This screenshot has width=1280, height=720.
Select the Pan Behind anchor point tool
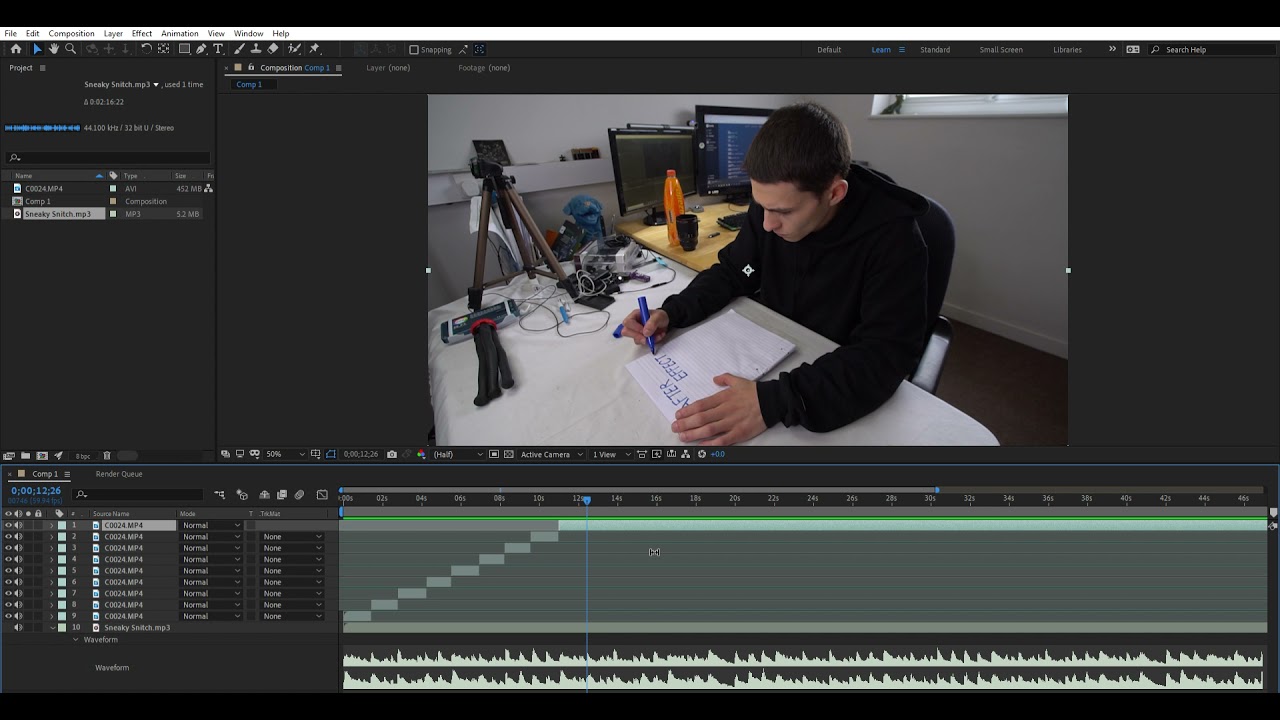click(x=163, y=49)
